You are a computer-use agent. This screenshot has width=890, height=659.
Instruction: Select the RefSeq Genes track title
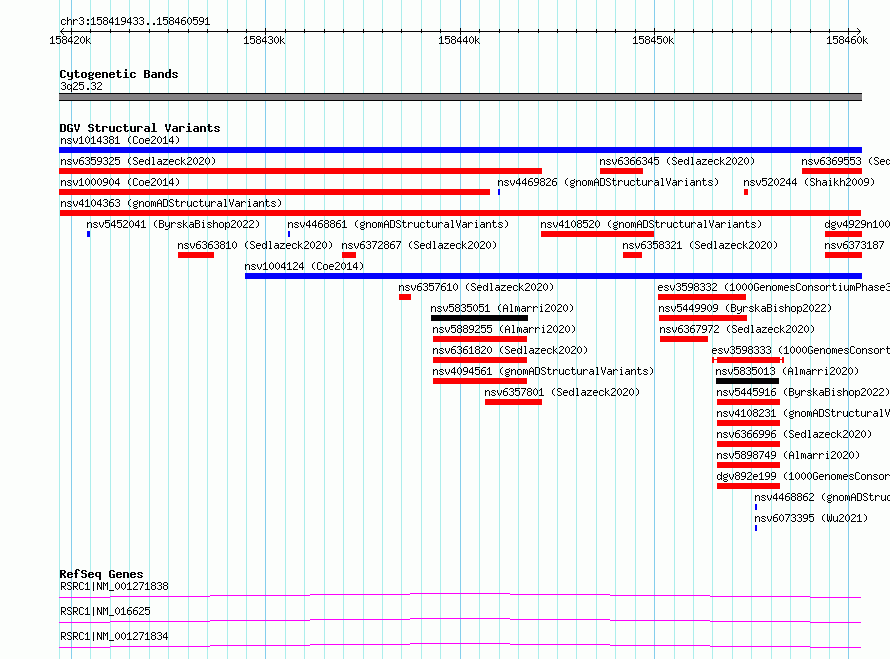pos(101,574)
